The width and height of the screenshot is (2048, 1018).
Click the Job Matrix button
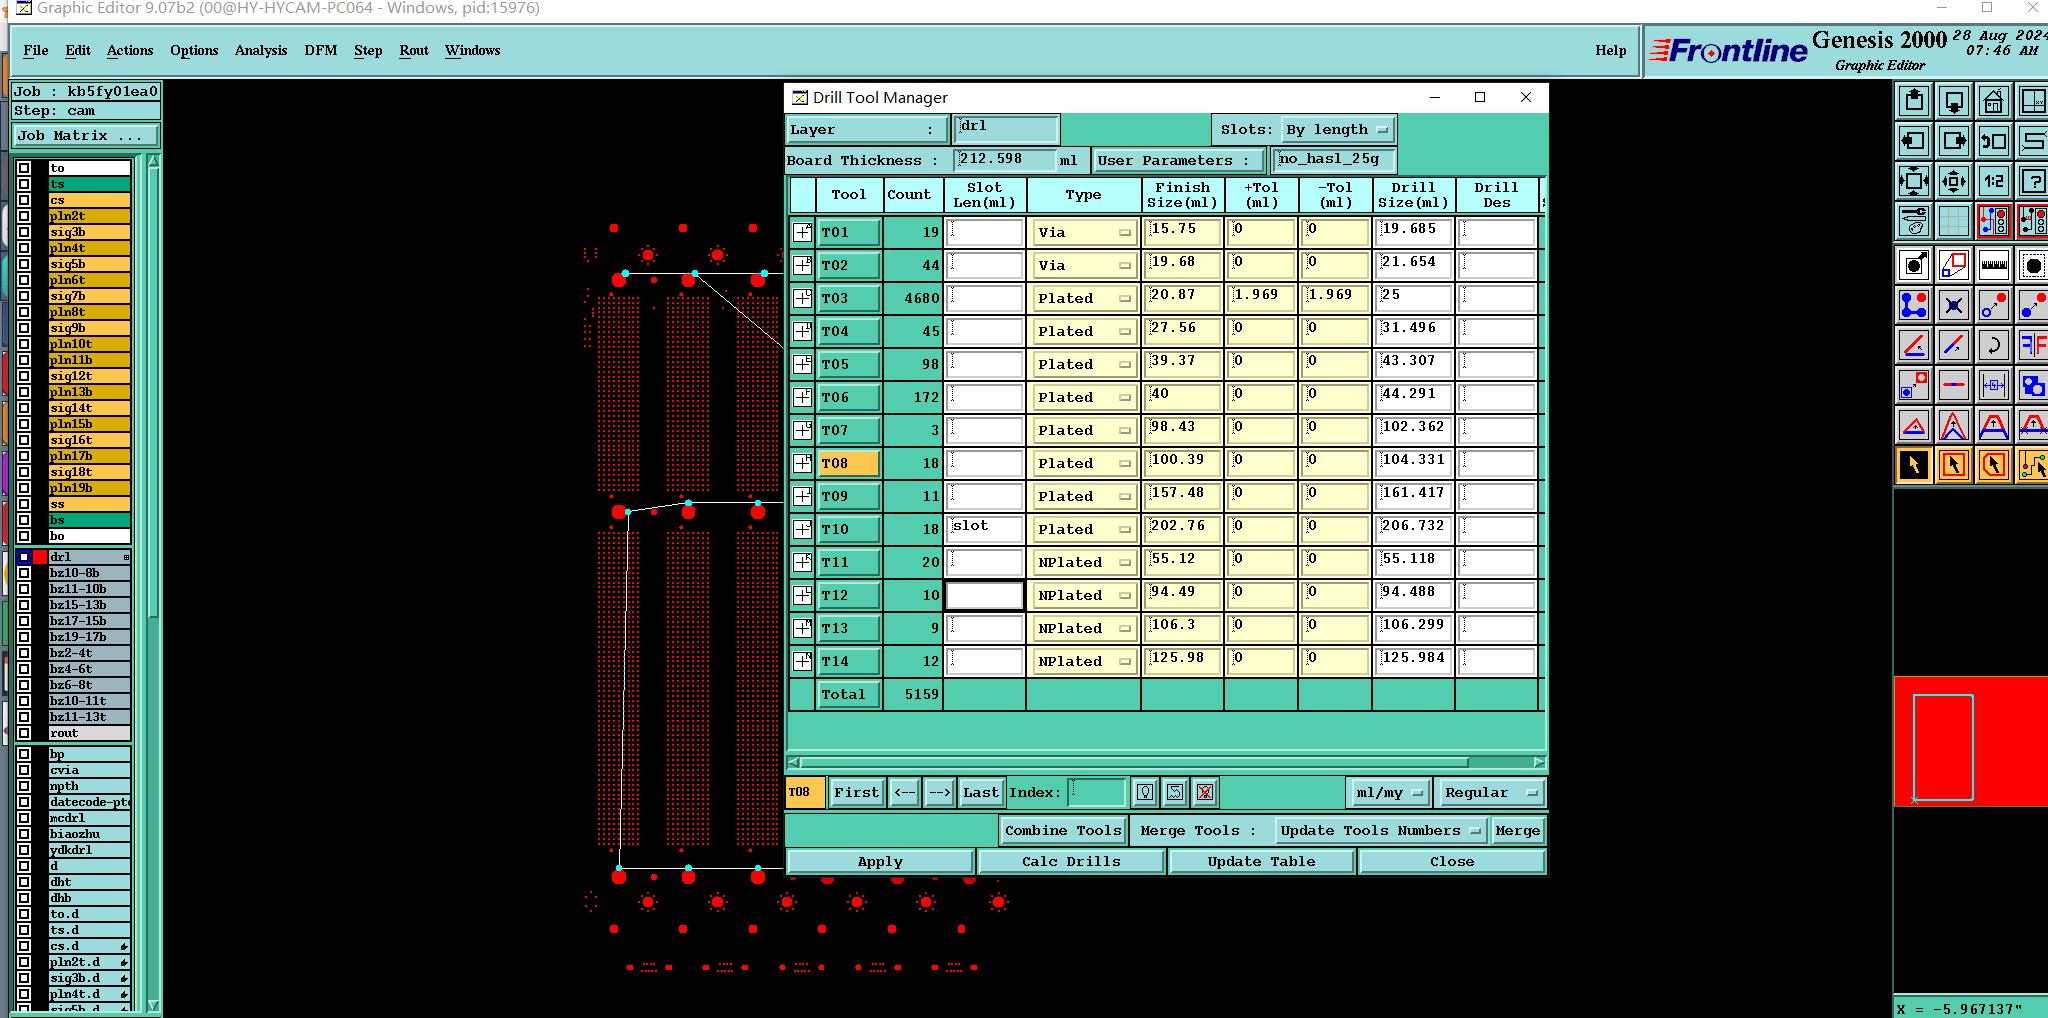(x=86, y=135)
